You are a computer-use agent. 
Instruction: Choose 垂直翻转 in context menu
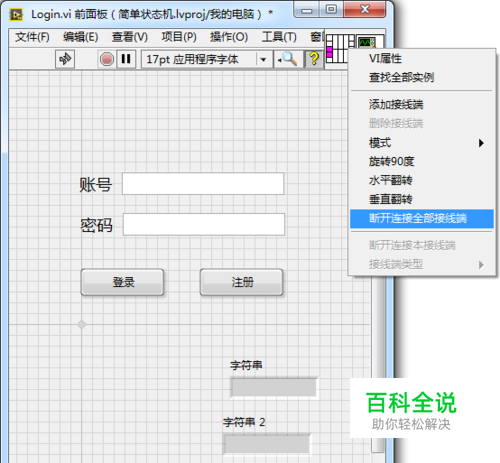tap(421, 199)
